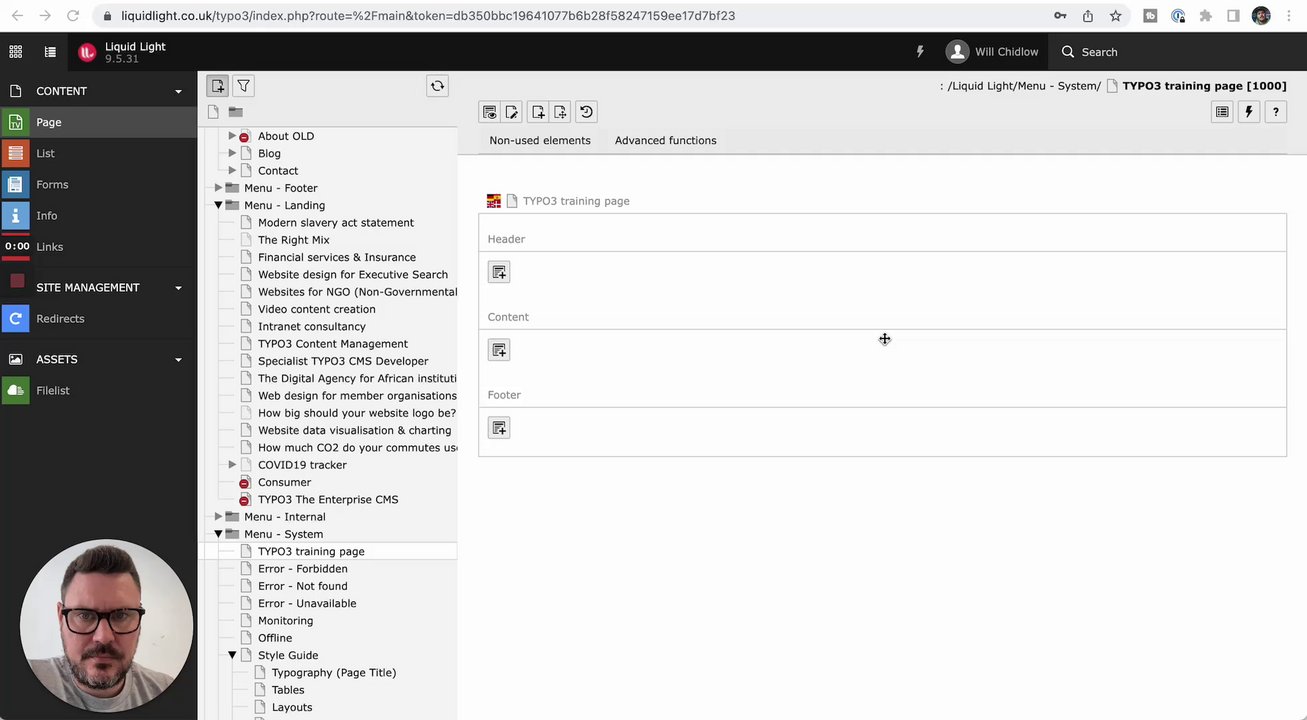Viewport: 1307px width, 720px height.
Task: Select The Right Mix page
Action: tap(294, 240)
